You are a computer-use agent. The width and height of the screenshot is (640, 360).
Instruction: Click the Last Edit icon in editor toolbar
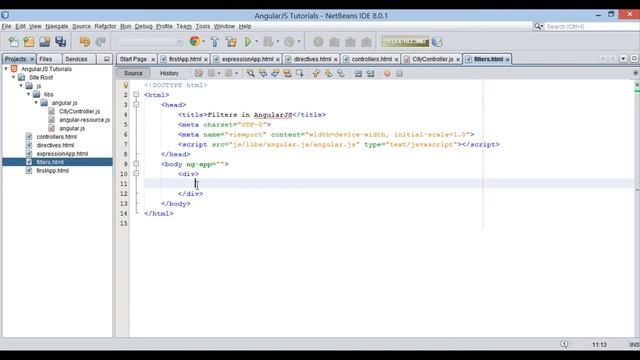199,73
